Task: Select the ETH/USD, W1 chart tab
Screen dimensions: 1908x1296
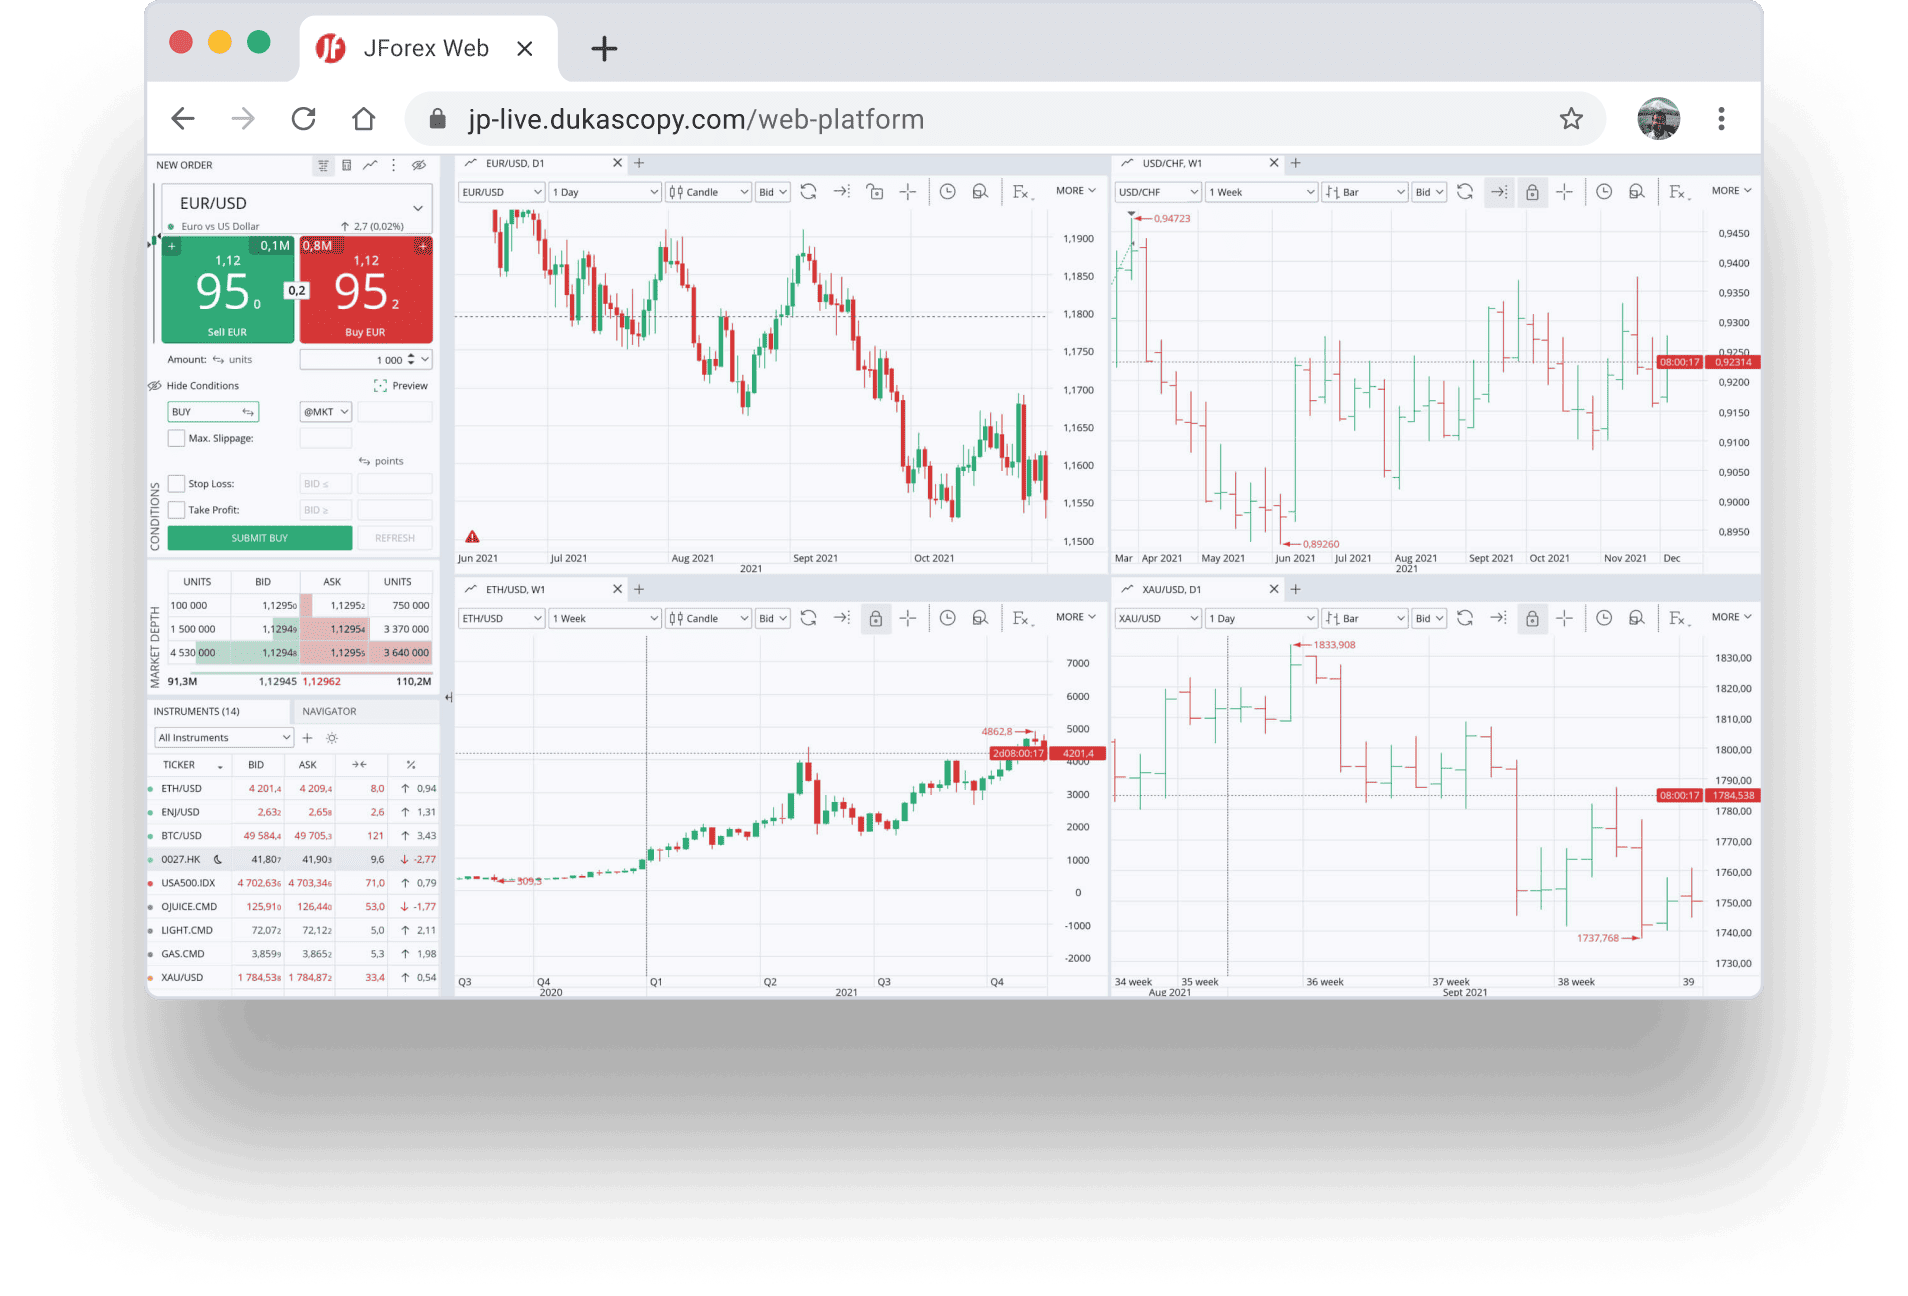Action: (516, 589)
